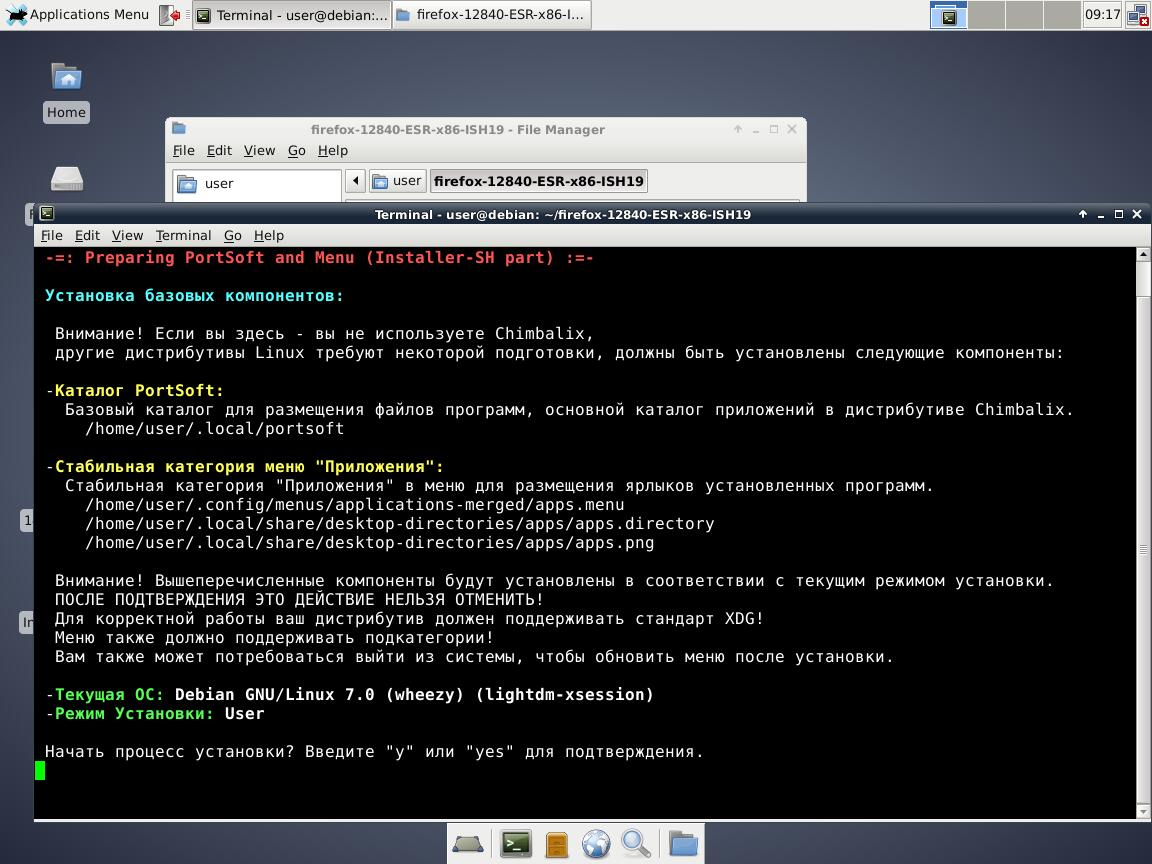The width and height of the screenshot is (1152, 864).
Task: Click the green terminal cursor
Action: 40,770
